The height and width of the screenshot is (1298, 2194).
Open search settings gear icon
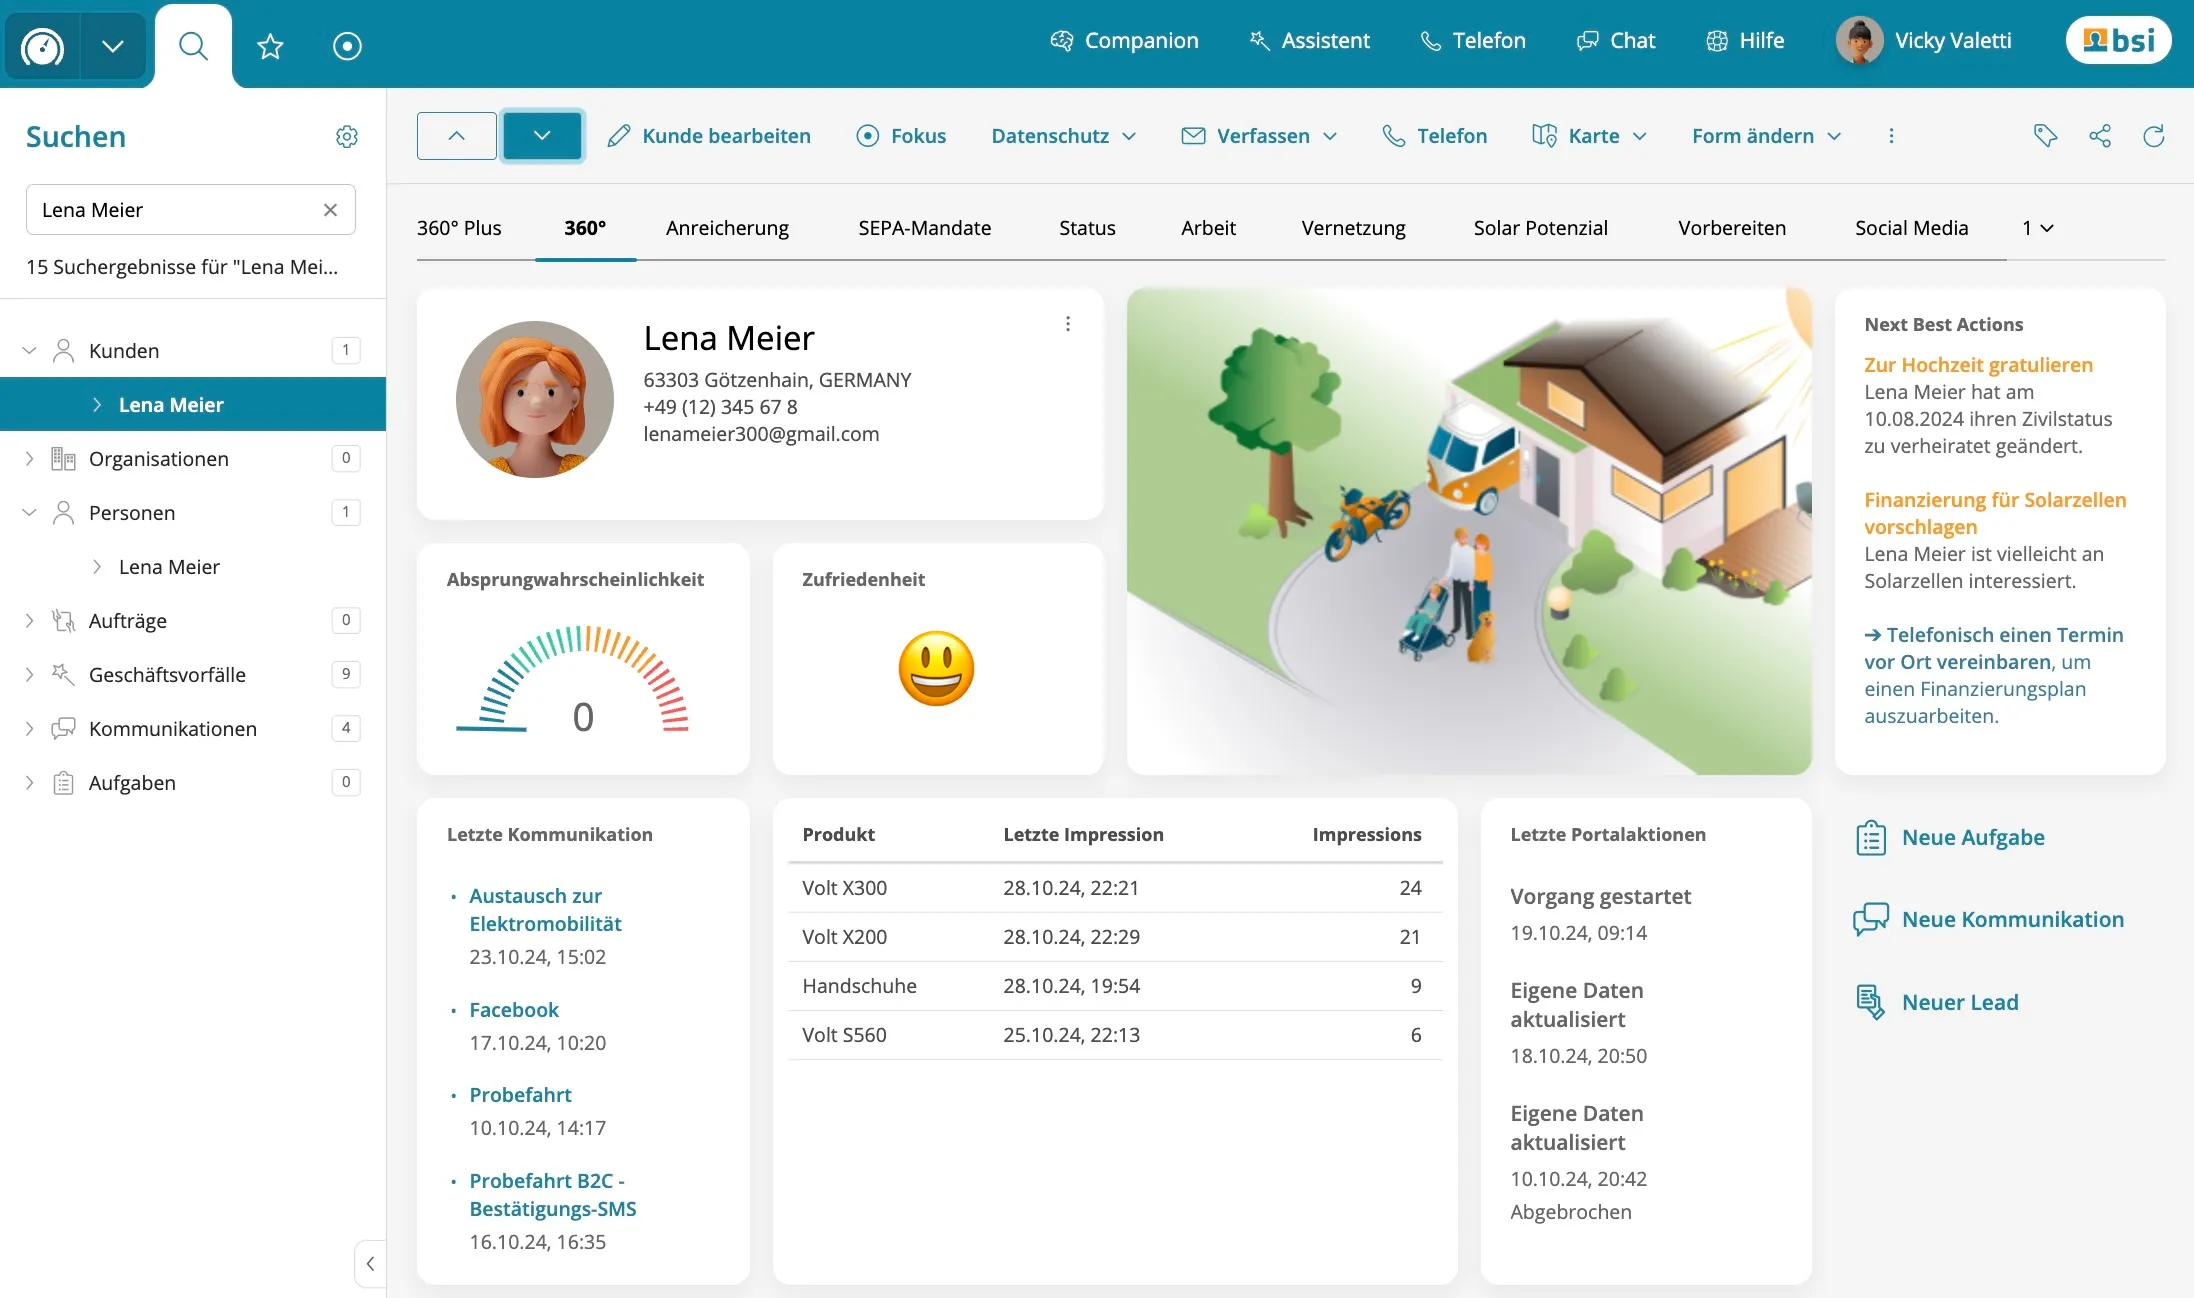click(x=346, y=137)
